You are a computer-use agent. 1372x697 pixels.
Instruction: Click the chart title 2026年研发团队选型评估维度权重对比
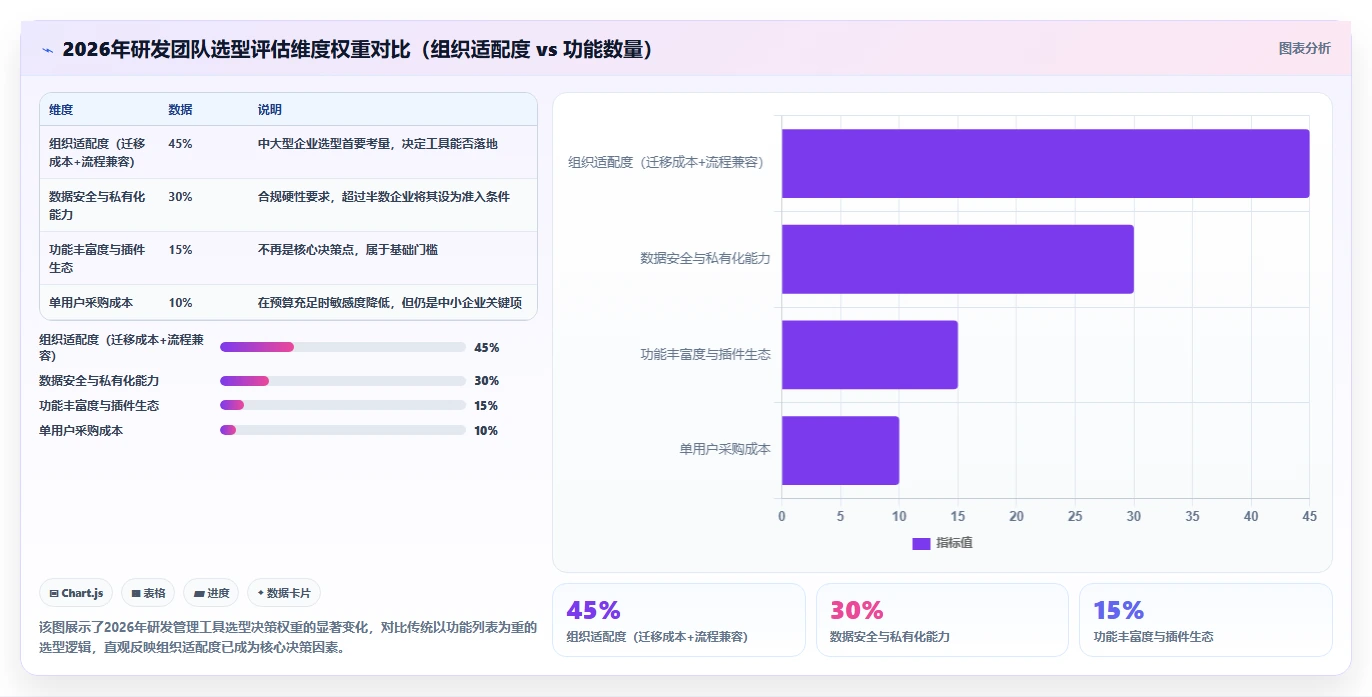tap(357, 49)
